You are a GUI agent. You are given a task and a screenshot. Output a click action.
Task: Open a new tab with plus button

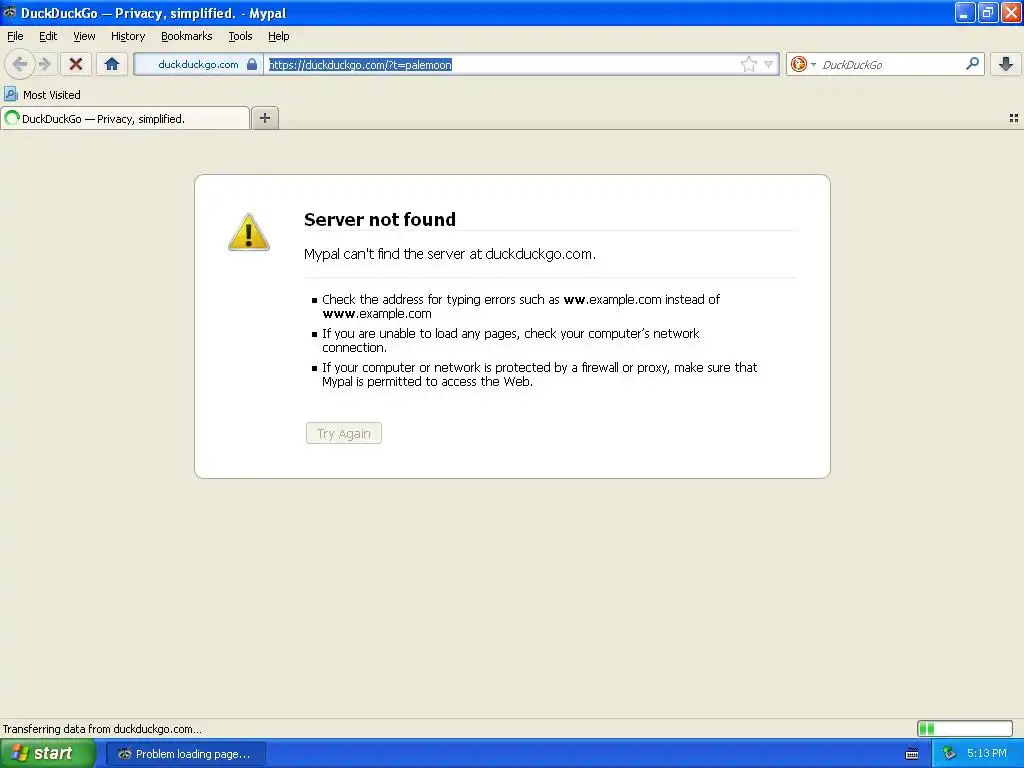click(264, 118)
